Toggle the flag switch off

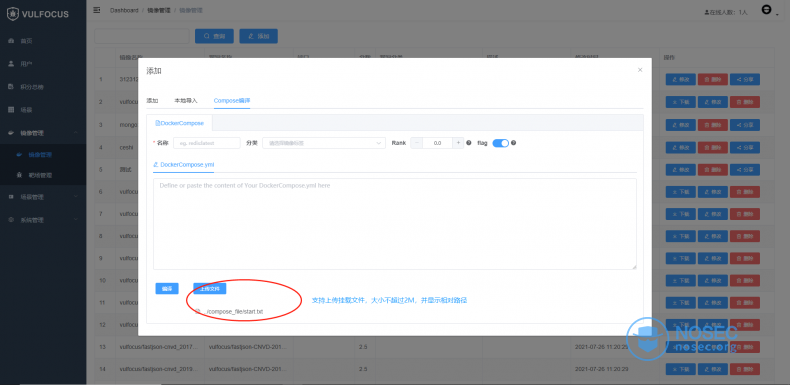tap(500, 143)
